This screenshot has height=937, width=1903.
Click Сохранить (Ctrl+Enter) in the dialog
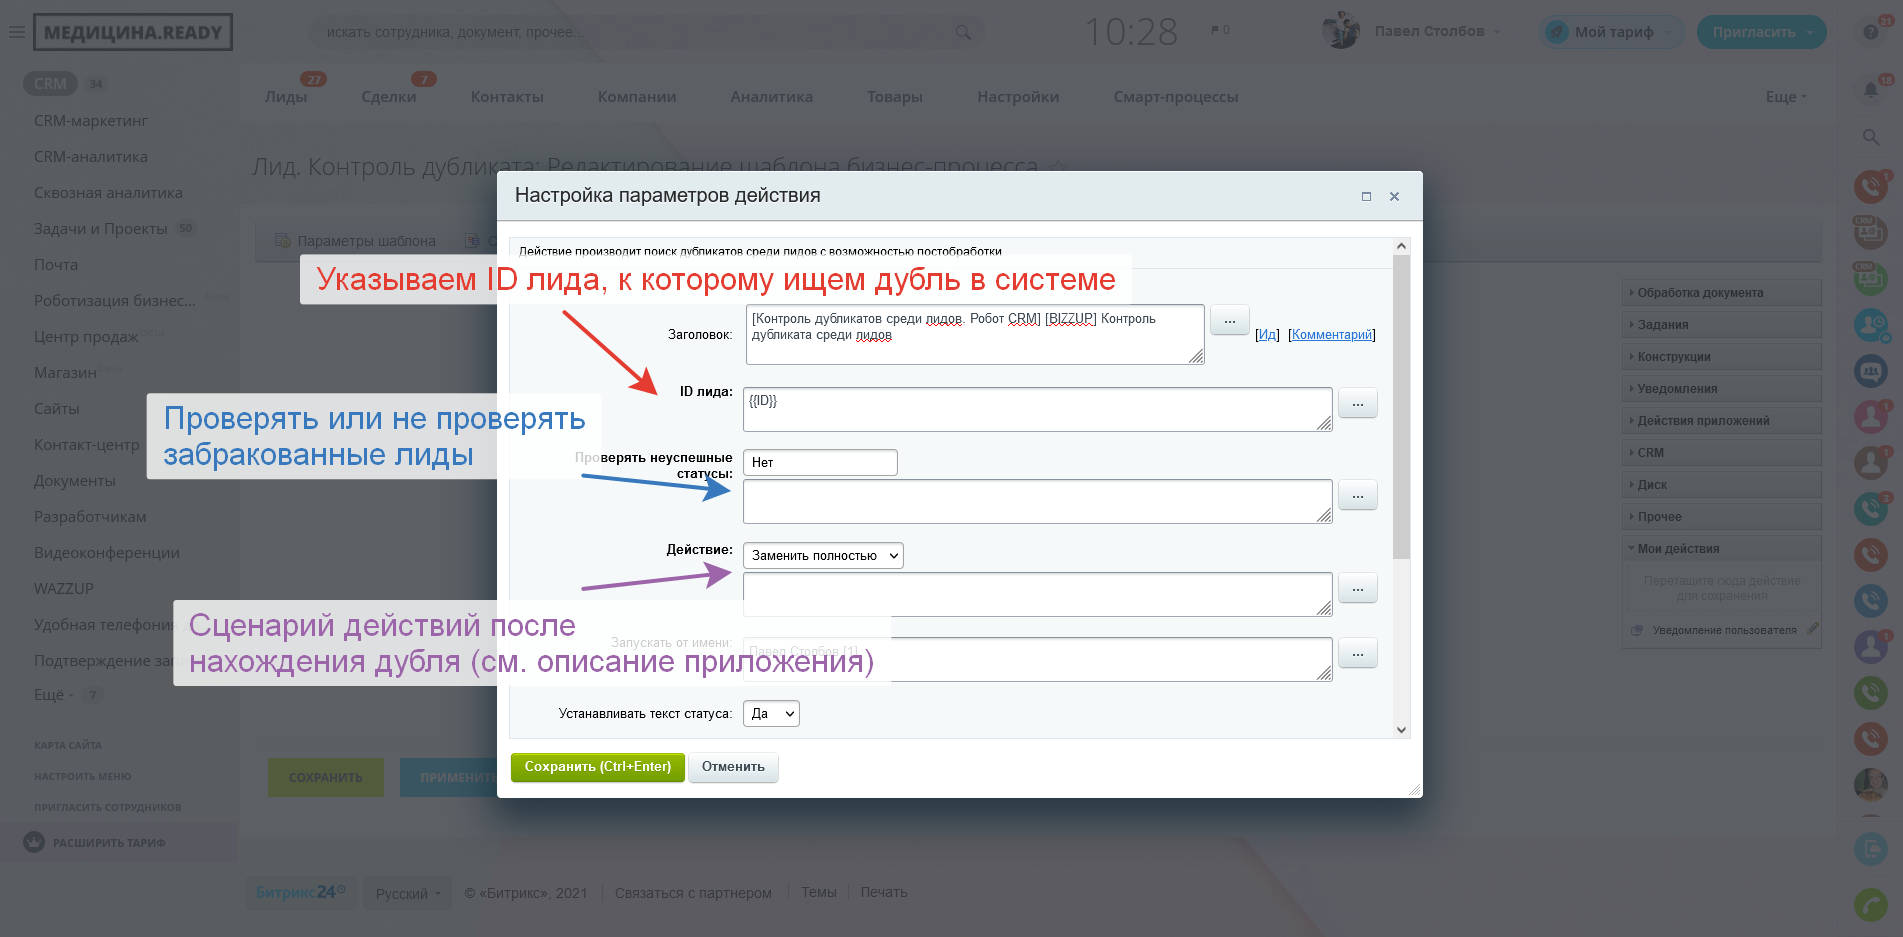tap(598, 767)
